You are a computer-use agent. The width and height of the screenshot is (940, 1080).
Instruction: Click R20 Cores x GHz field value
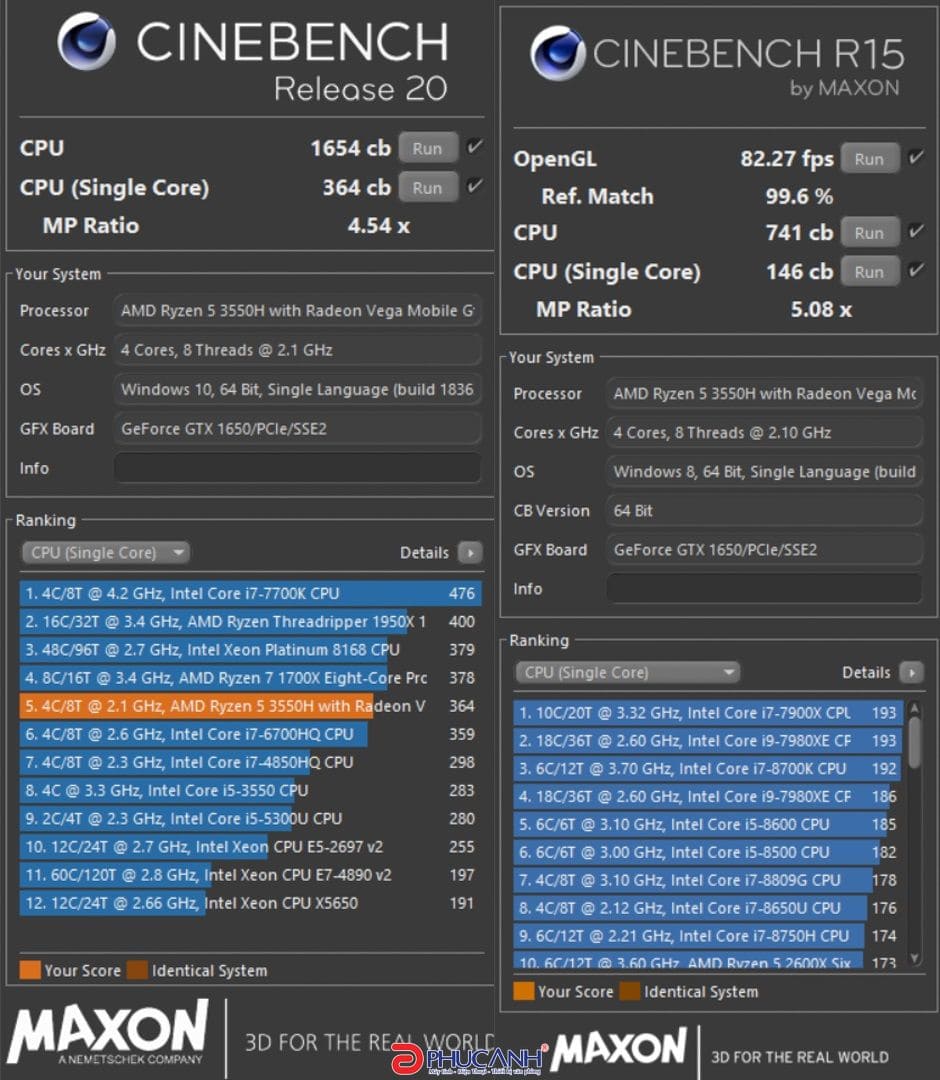click(x=297, y=350)
